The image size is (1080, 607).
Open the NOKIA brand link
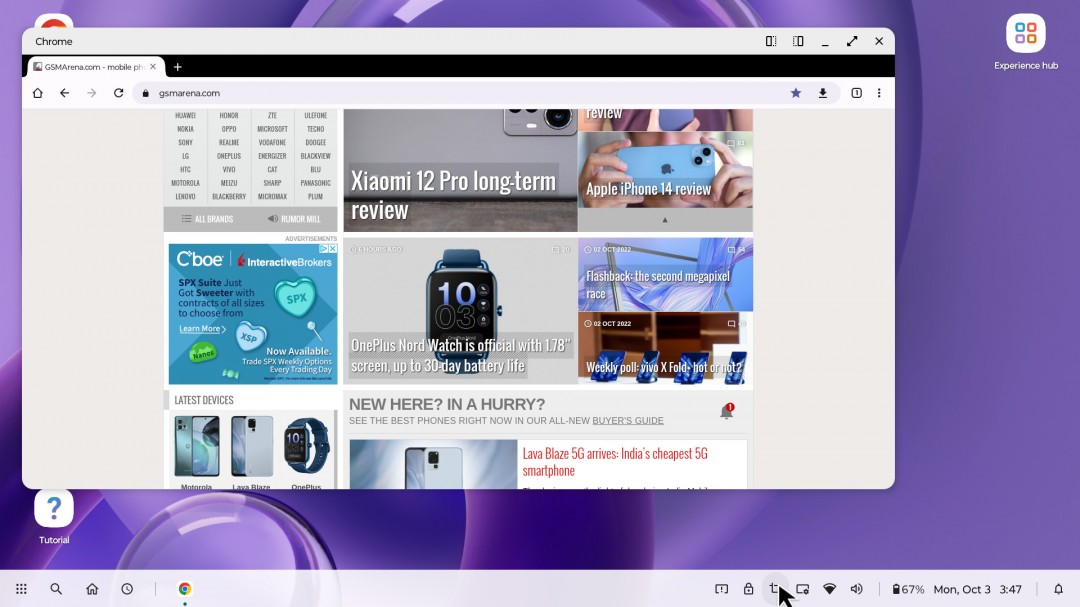[x=185, y=129]
